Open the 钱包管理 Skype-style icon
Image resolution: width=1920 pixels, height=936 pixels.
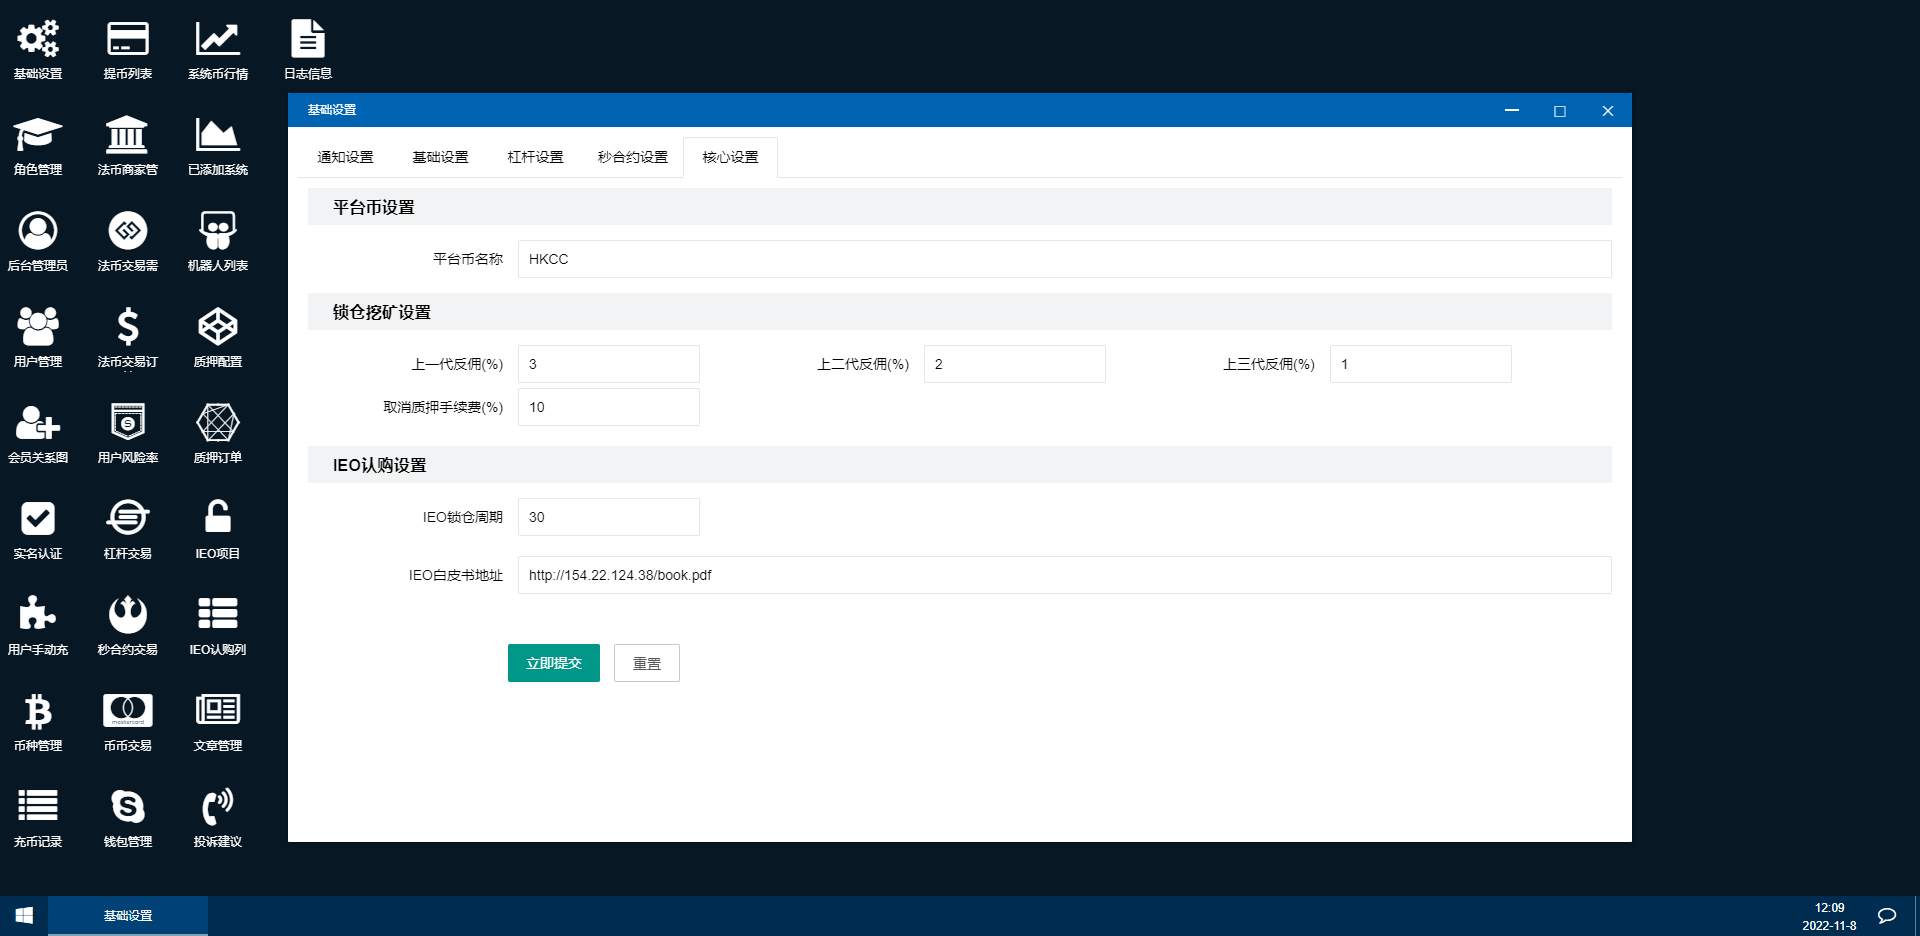coord(128,807)
